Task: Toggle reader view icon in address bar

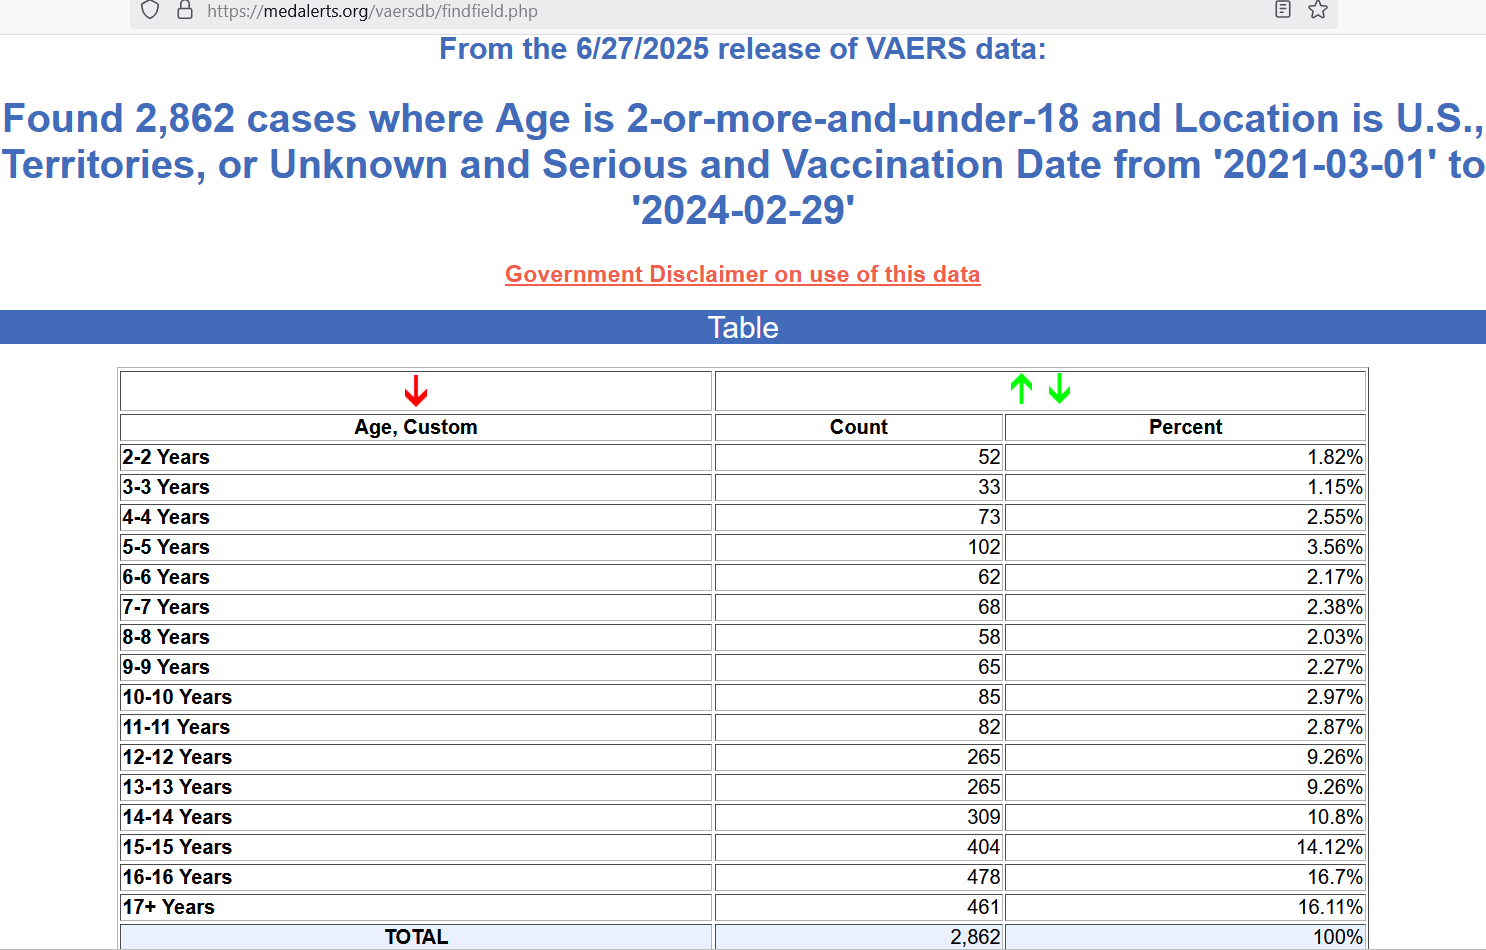Action: pyautogui.click(x=1283, y=10)
